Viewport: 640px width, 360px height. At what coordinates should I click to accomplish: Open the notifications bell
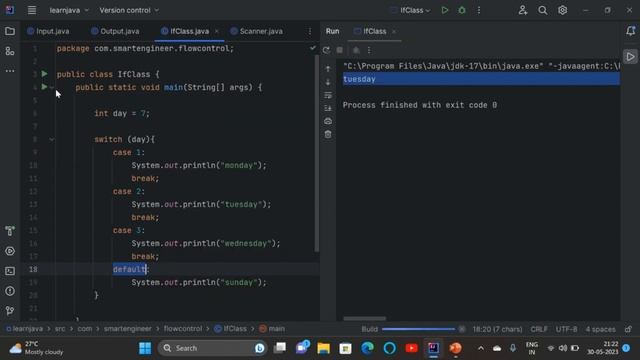click(631, 31)
